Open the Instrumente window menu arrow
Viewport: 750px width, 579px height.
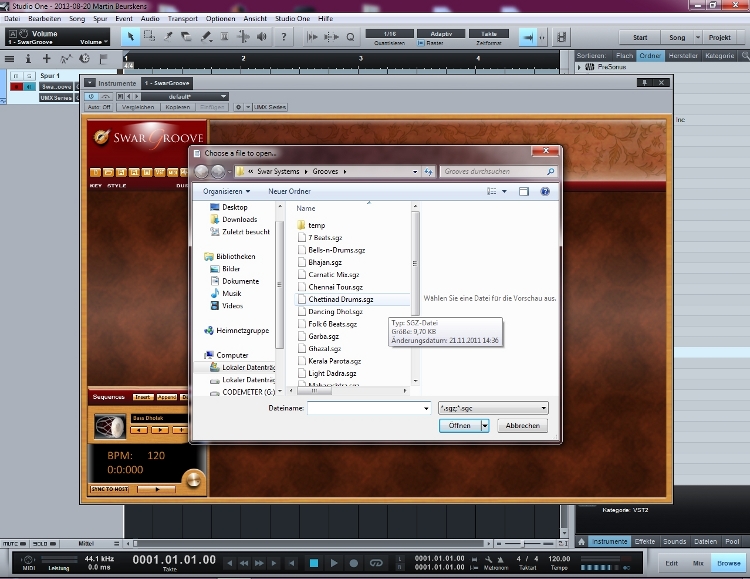(x=89, y=83)
